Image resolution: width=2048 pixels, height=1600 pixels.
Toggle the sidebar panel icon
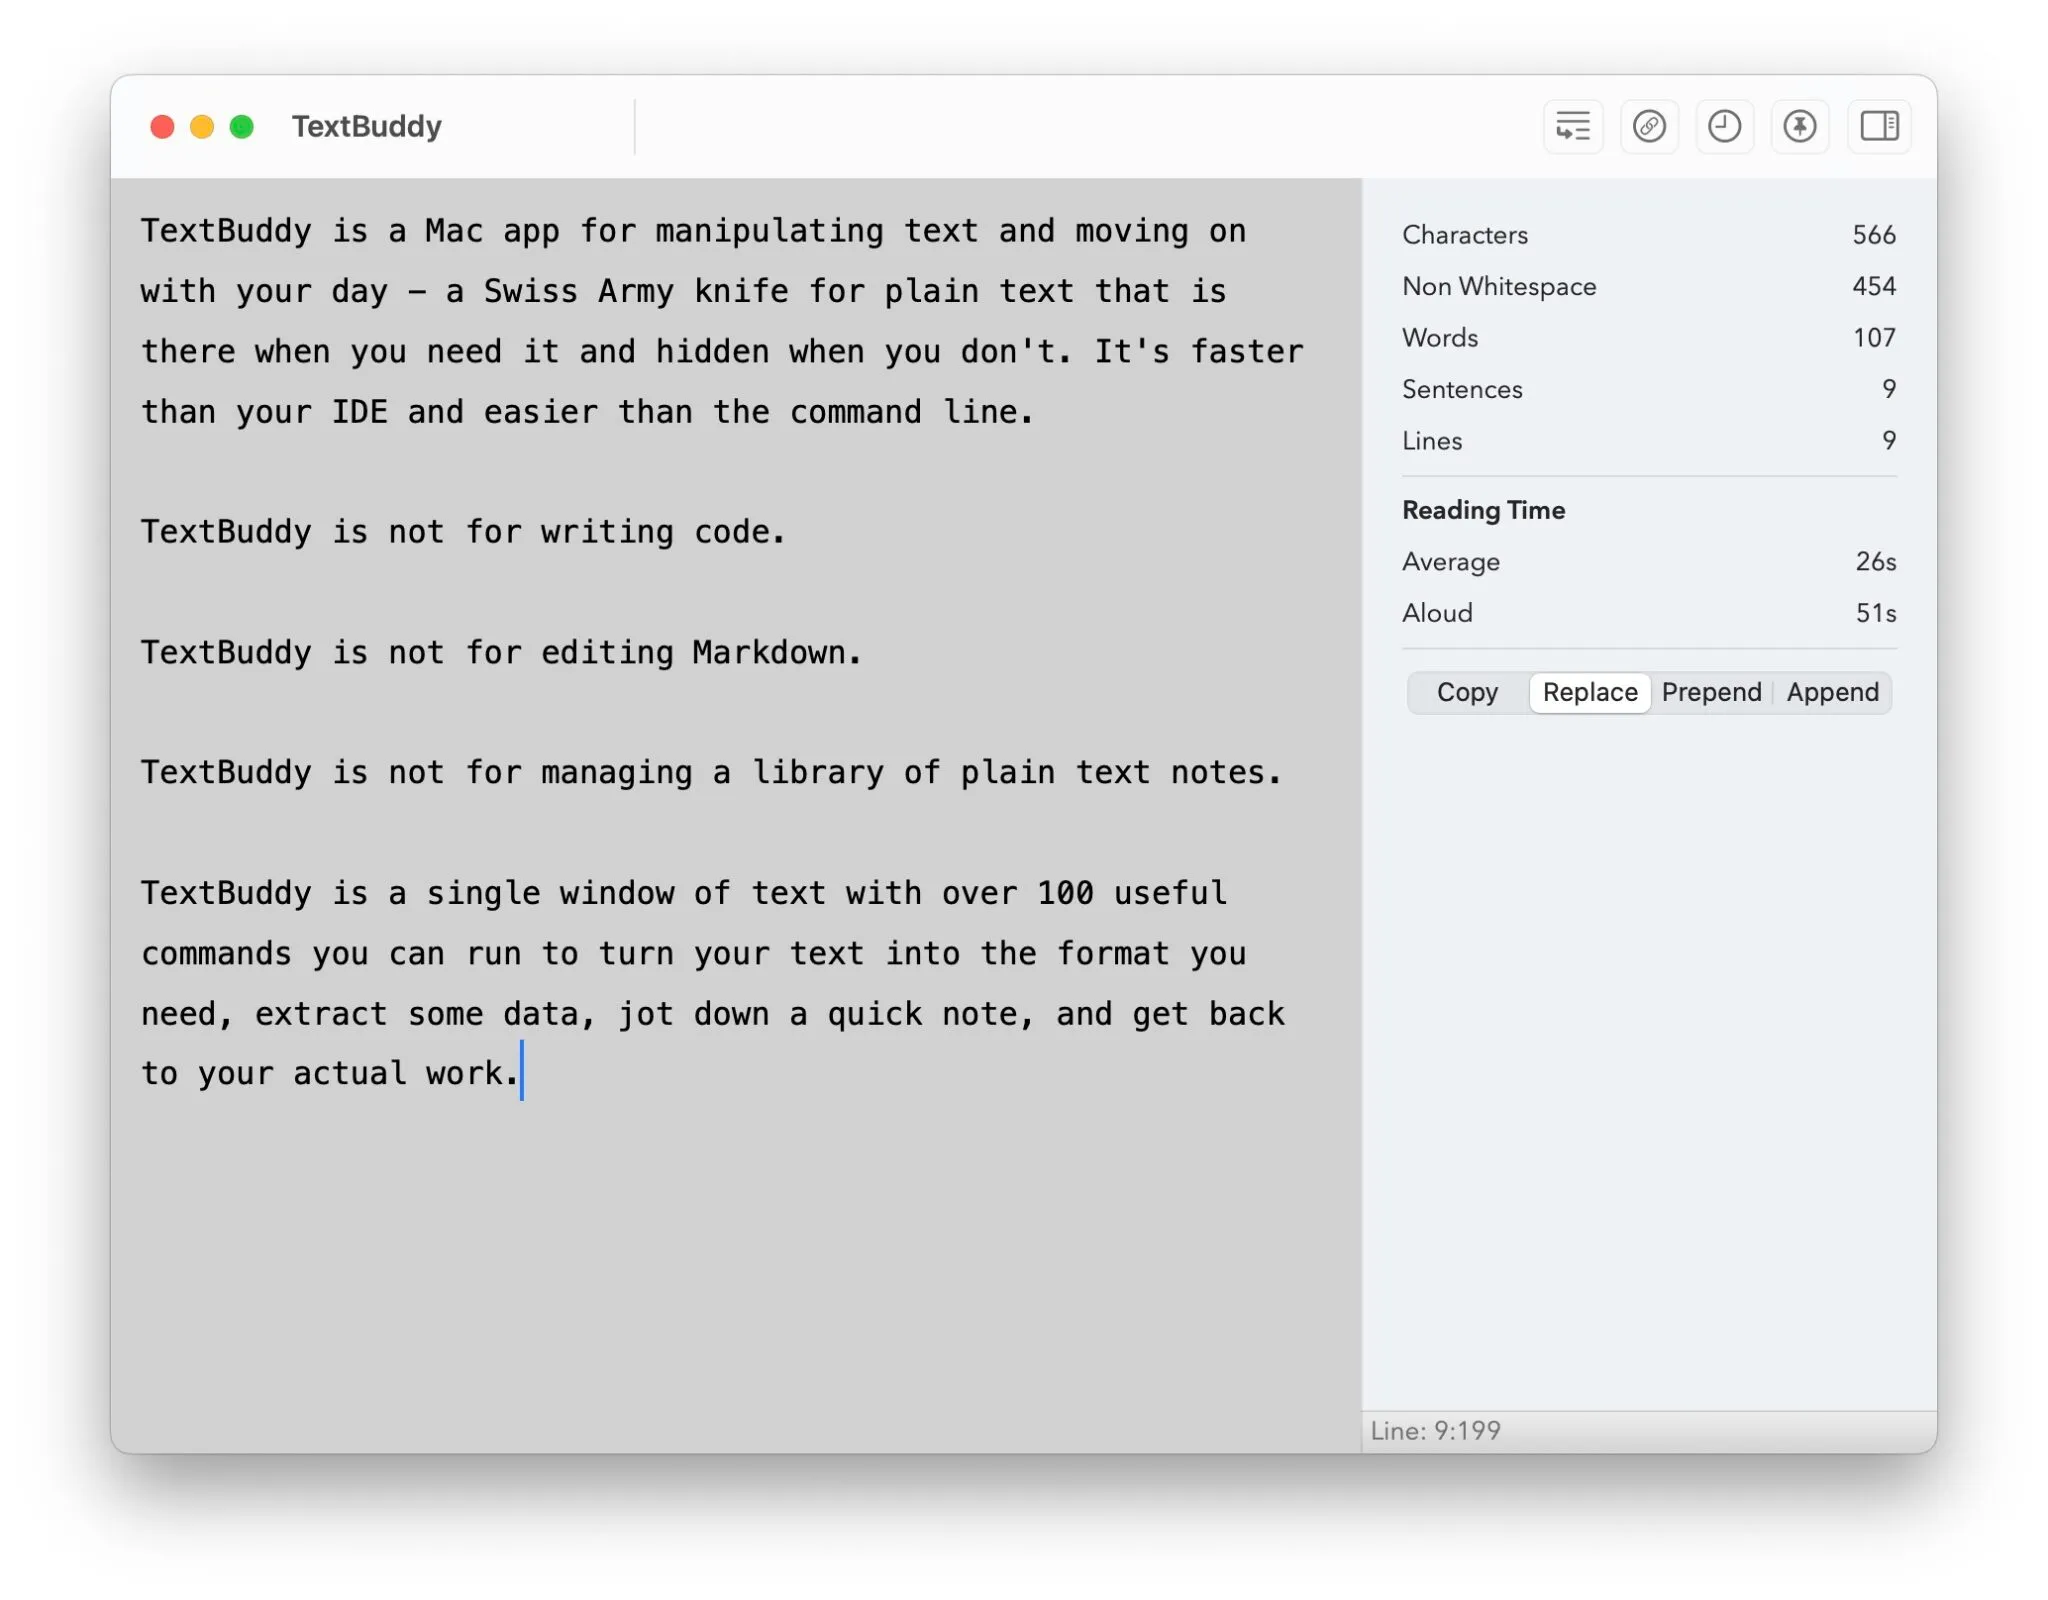click(x=1878, y=126)
